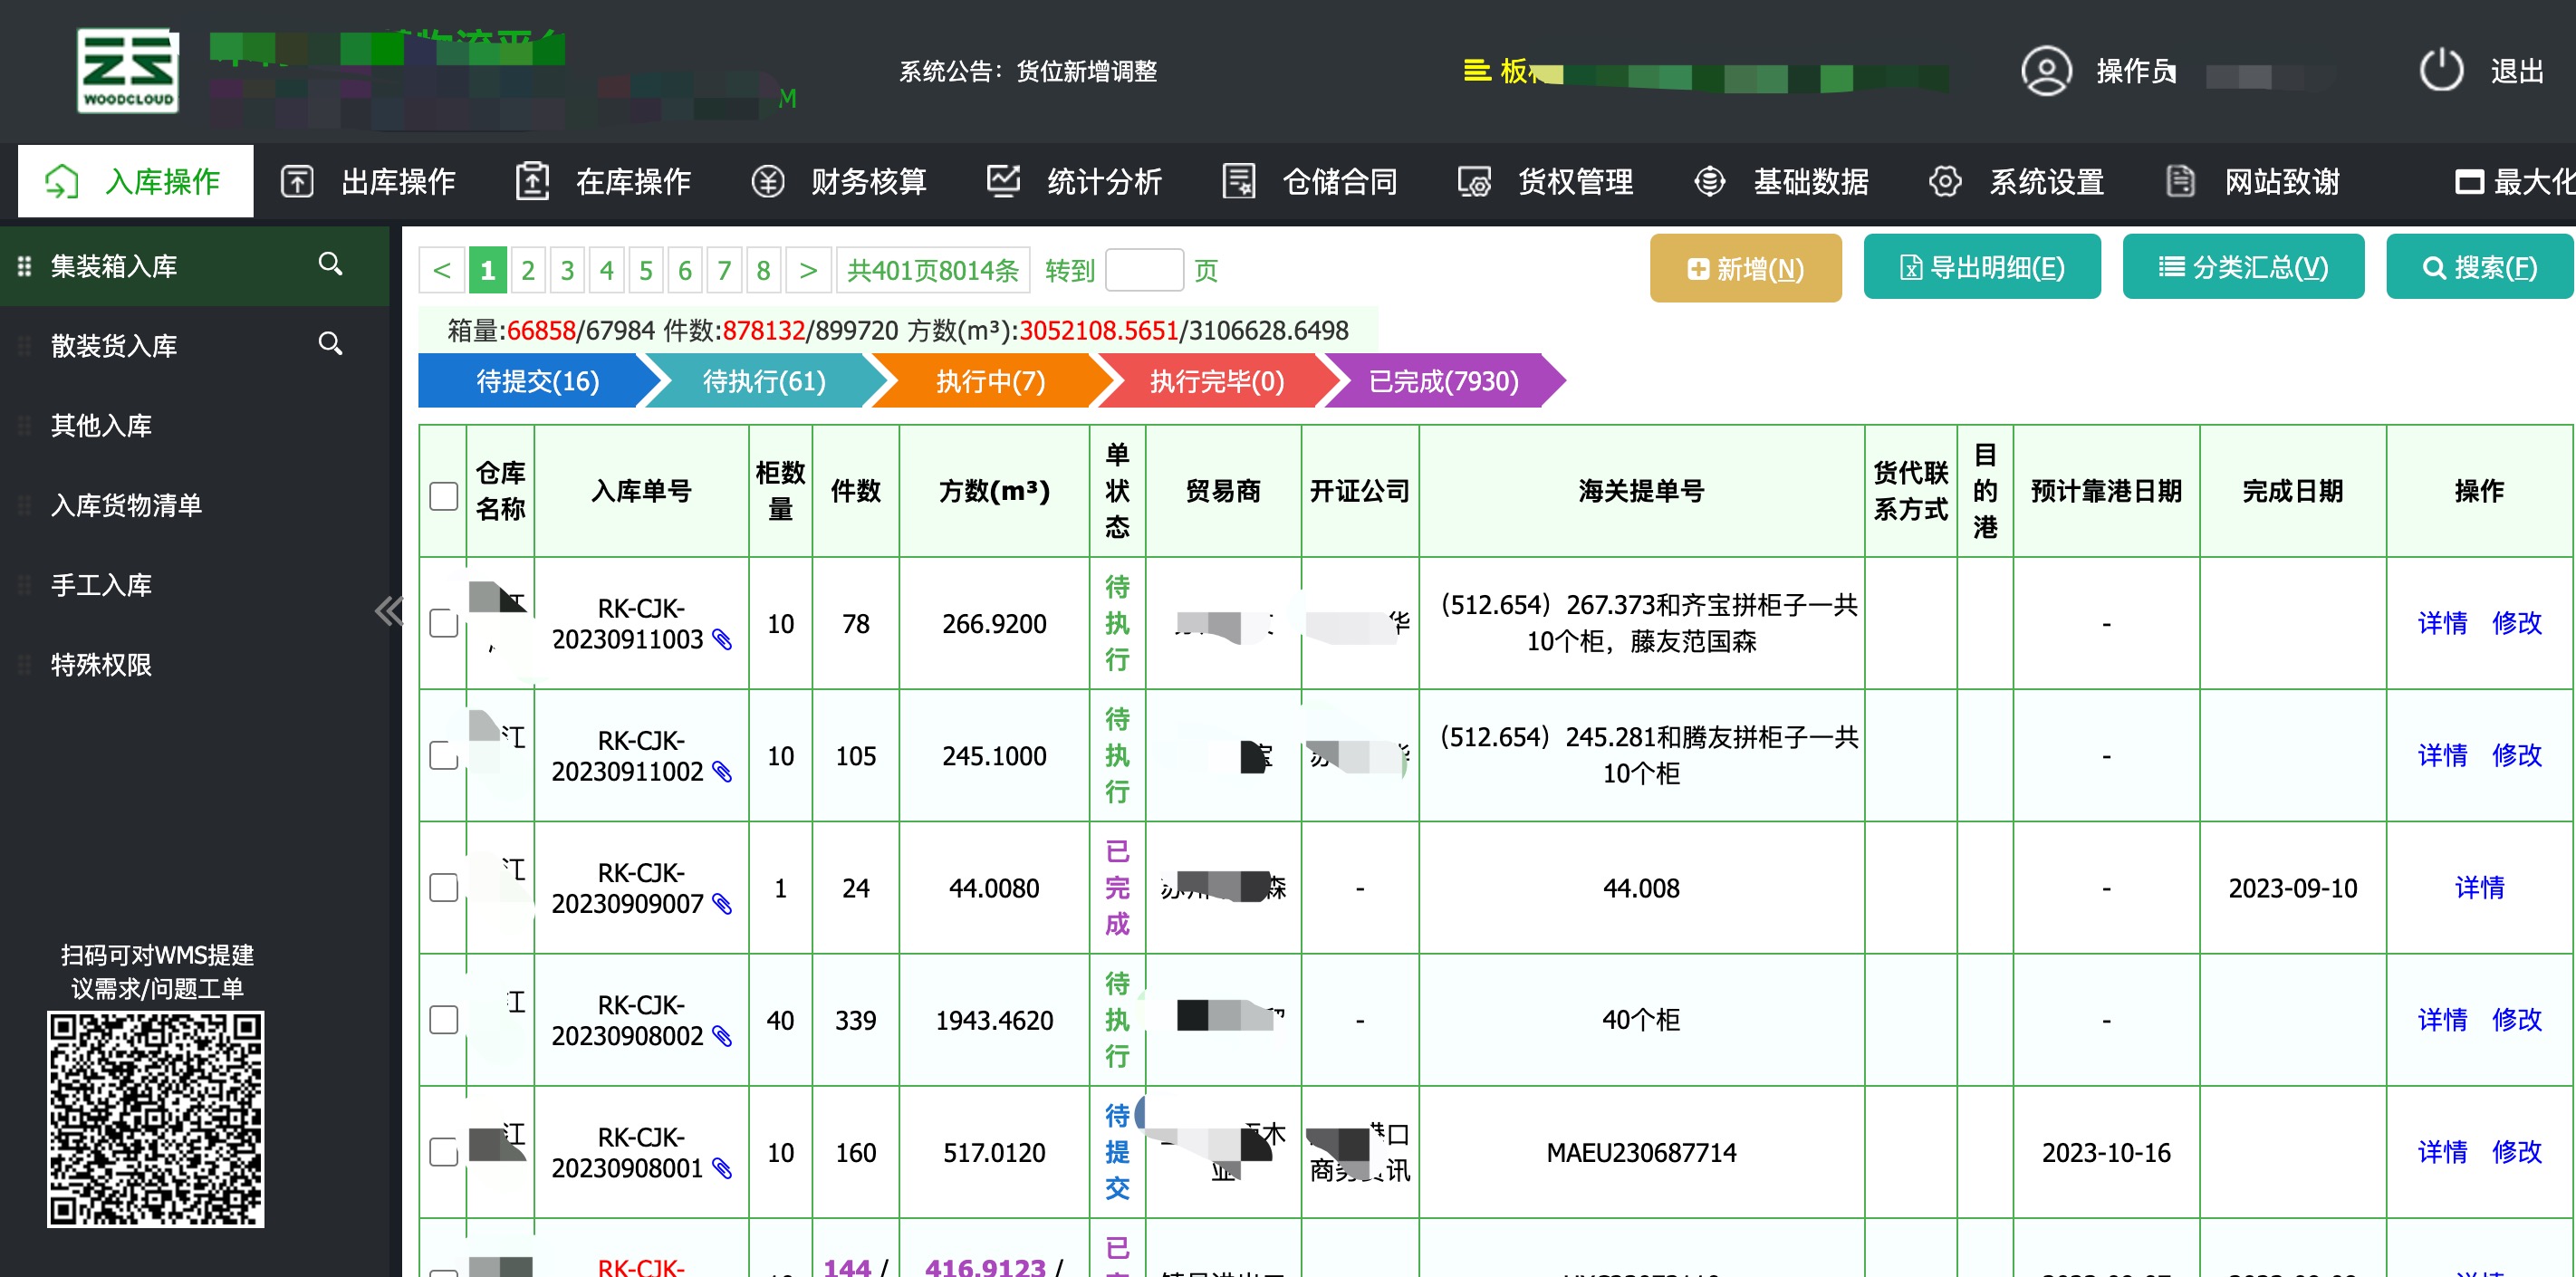Click 修改 for RK-CJK-20230908001
Image resolution: width=2576 pixels, height=1277 pixels.
pos(2516,1152)
